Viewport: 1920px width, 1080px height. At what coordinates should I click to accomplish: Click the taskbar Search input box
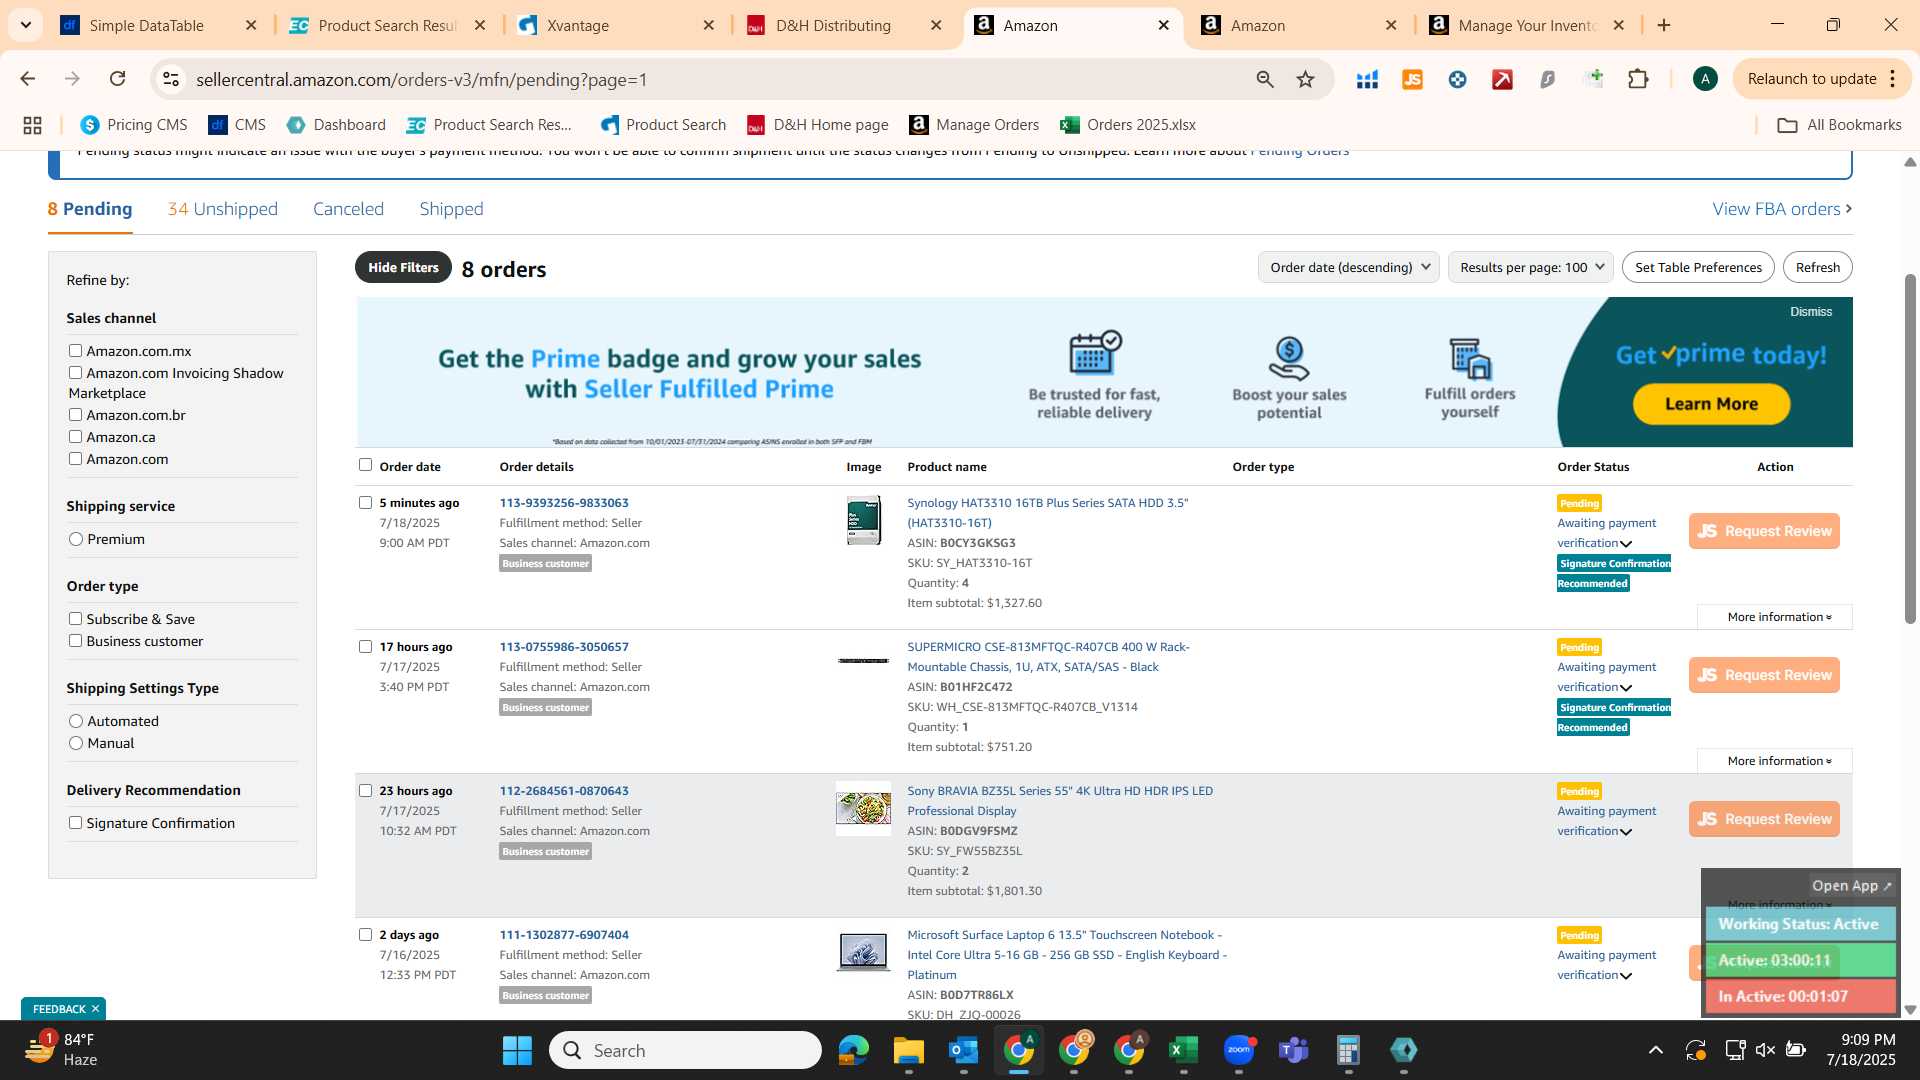[685, 1050]
